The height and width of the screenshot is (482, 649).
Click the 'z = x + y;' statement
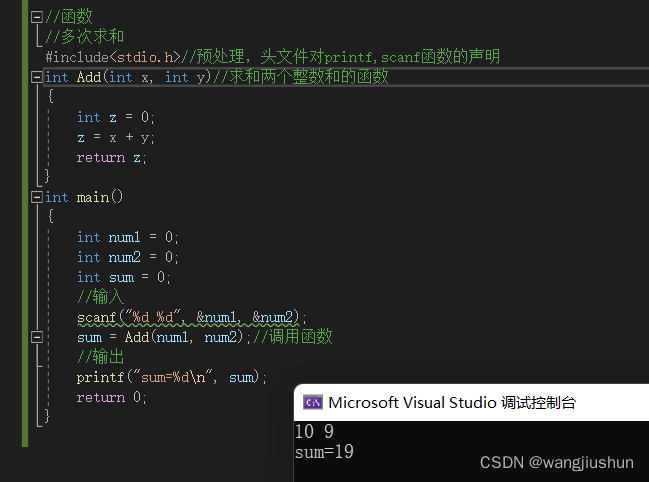point(115,137)
